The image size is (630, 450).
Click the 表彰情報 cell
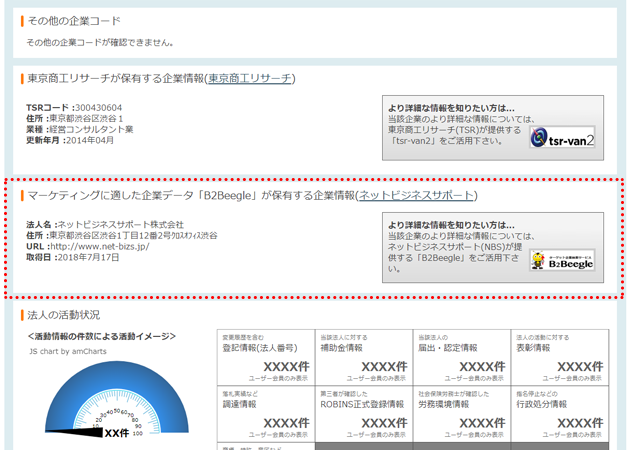point(560,357)
